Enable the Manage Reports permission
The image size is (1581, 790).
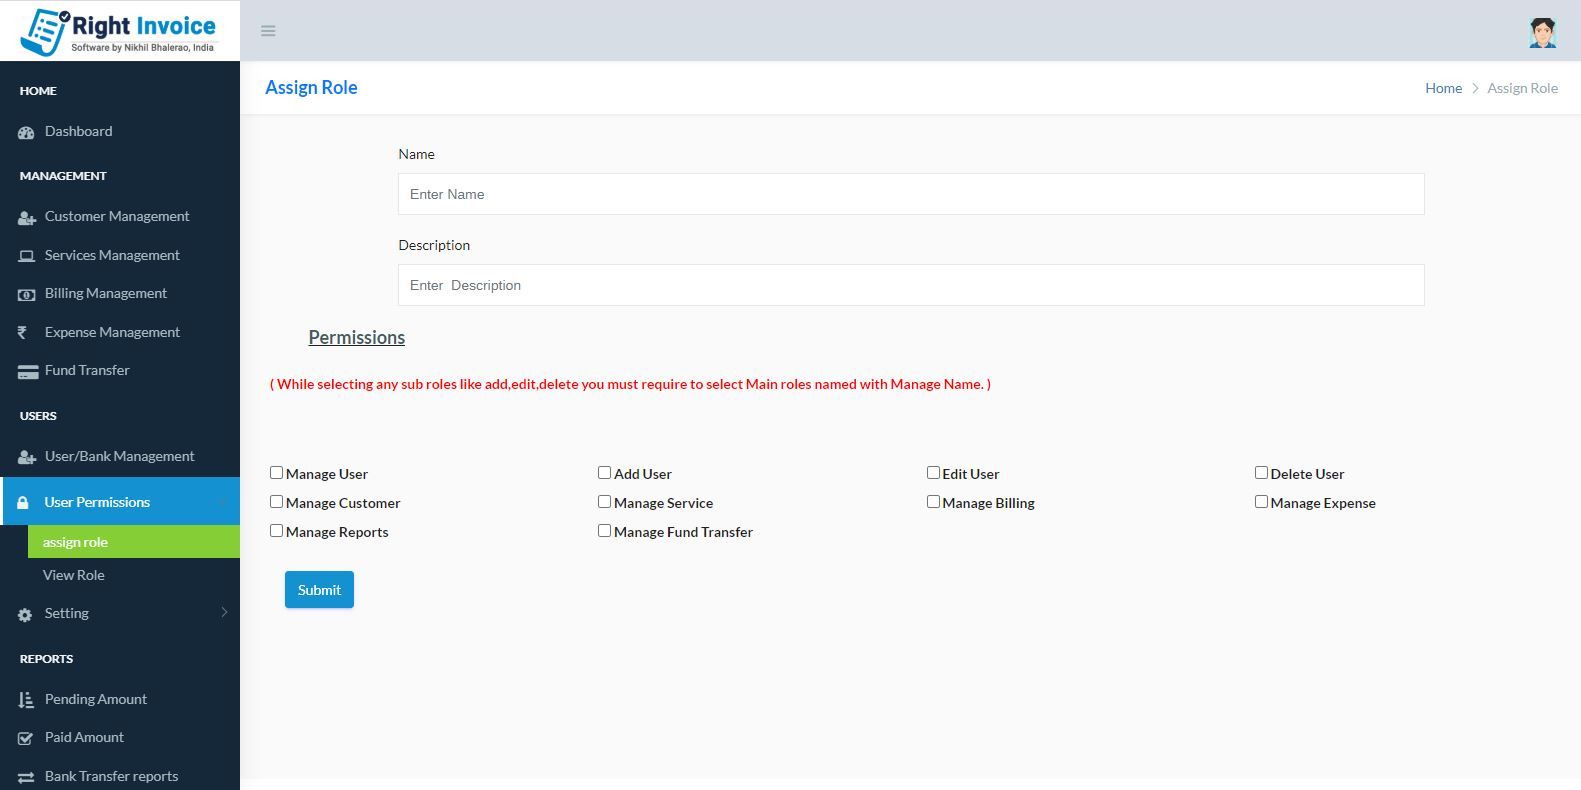pyautogui.click(x=276, y=531)
